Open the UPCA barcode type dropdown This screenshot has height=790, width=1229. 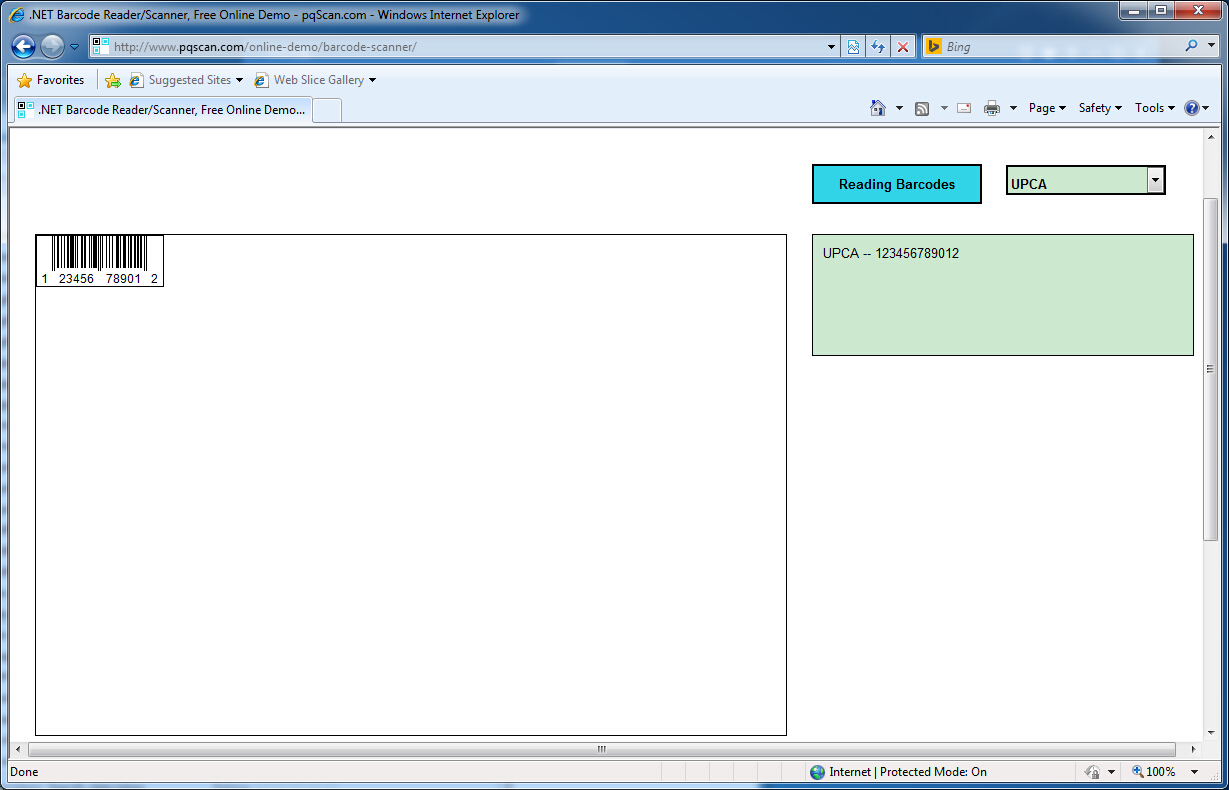pyautogui.click(x=1086, y=180)
